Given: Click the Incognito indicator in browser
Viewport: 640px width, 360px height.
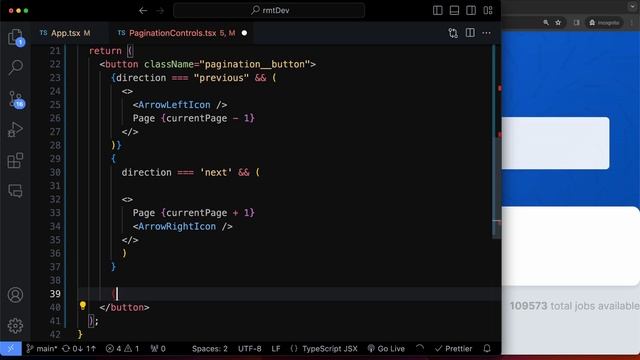Looking at the screenshot, I should [604, 22].
